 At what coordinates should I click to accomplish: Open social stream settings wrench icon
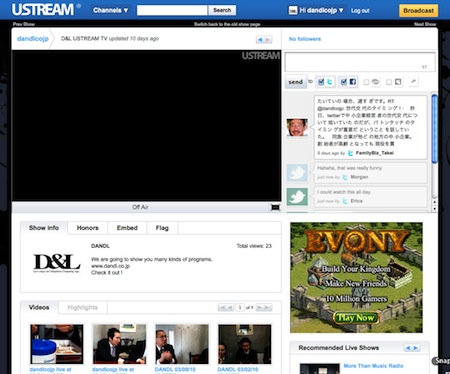(413, 82)
